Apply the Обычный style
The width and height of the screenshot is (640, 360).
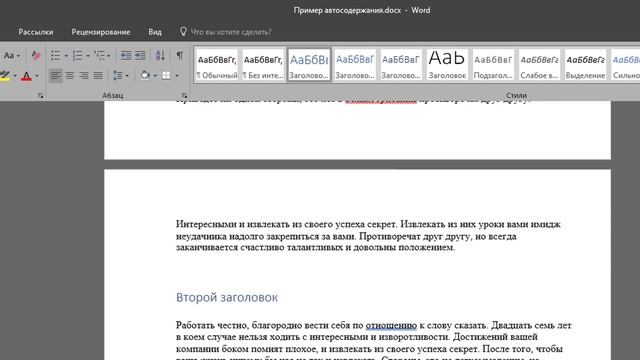[x=216, y=65]
